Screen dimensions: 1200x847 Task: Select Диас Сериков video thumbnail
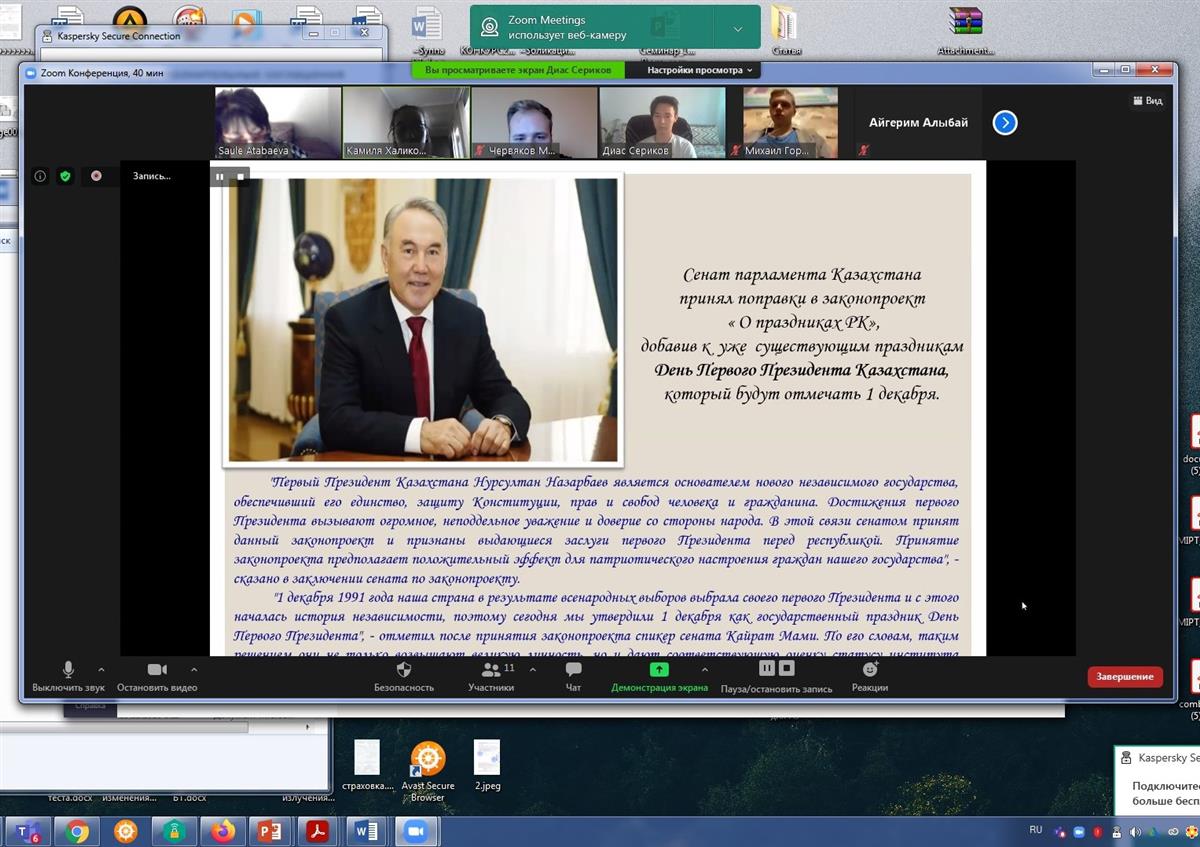(x=662, y=122)
